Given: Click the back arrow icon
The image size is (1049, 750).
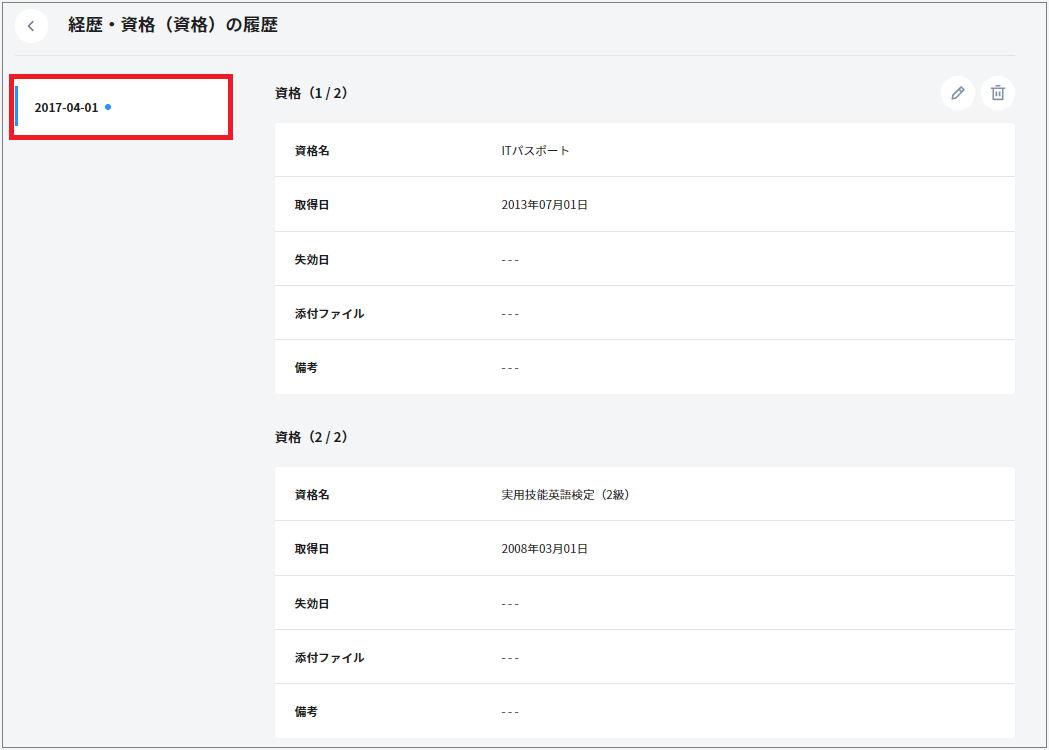Looking at the screenshot, I should [31, 26].
